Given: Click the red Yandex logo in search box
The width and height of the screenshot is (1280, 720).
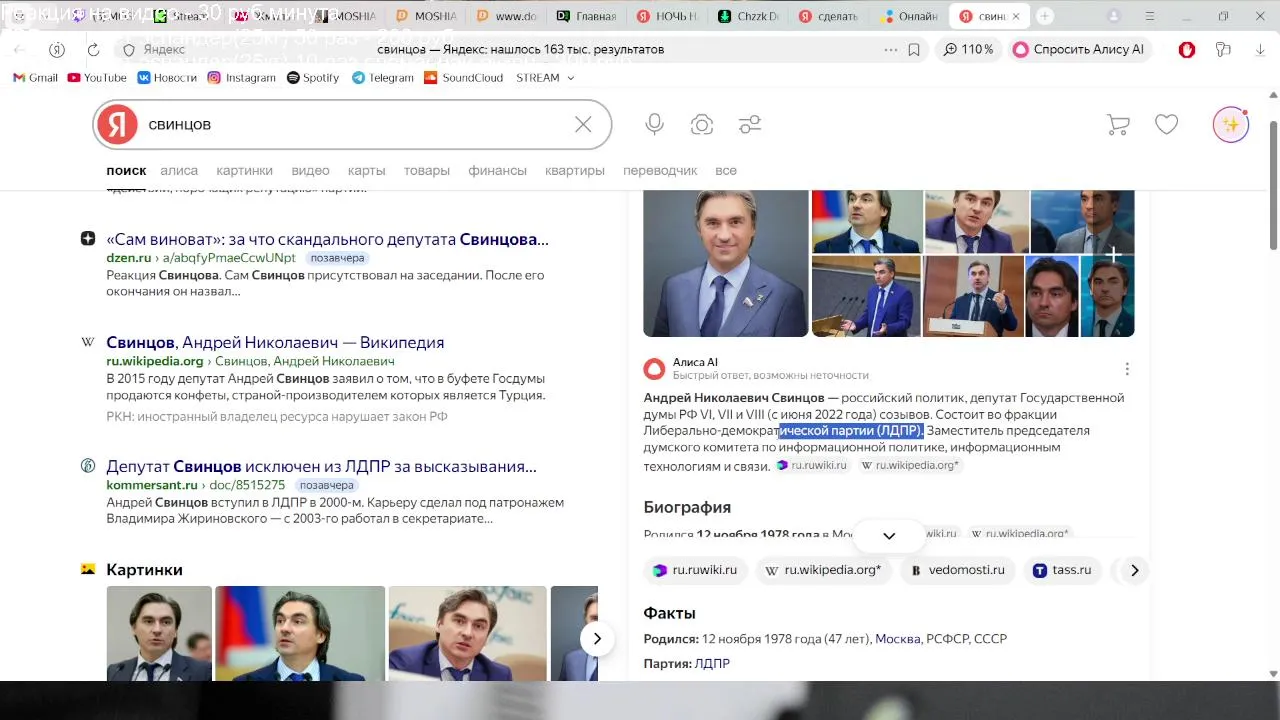Looking at the screenshot, I should coord(117,124).
